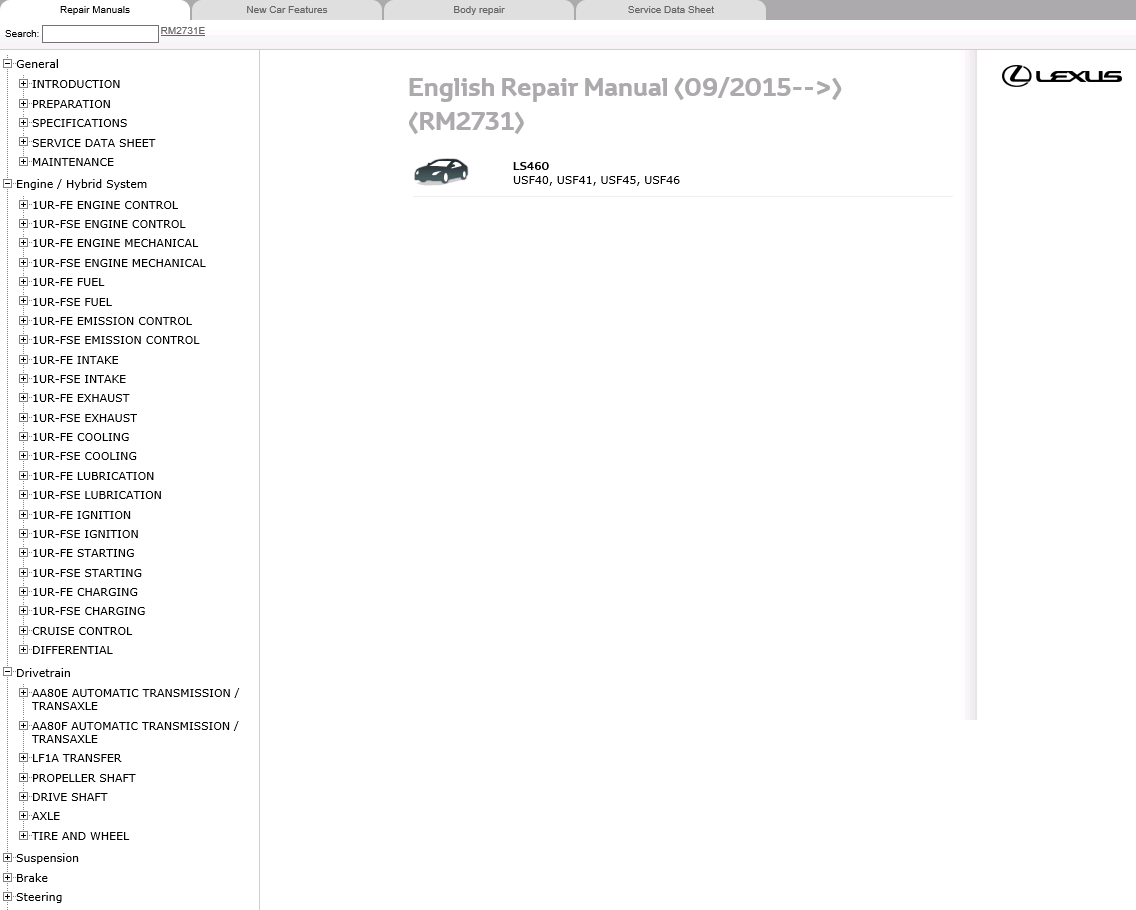Expand the SERVICE DATA SHEET tree node
The height and width of the screenshot is (910, 1136).
[x=24, y=143]
